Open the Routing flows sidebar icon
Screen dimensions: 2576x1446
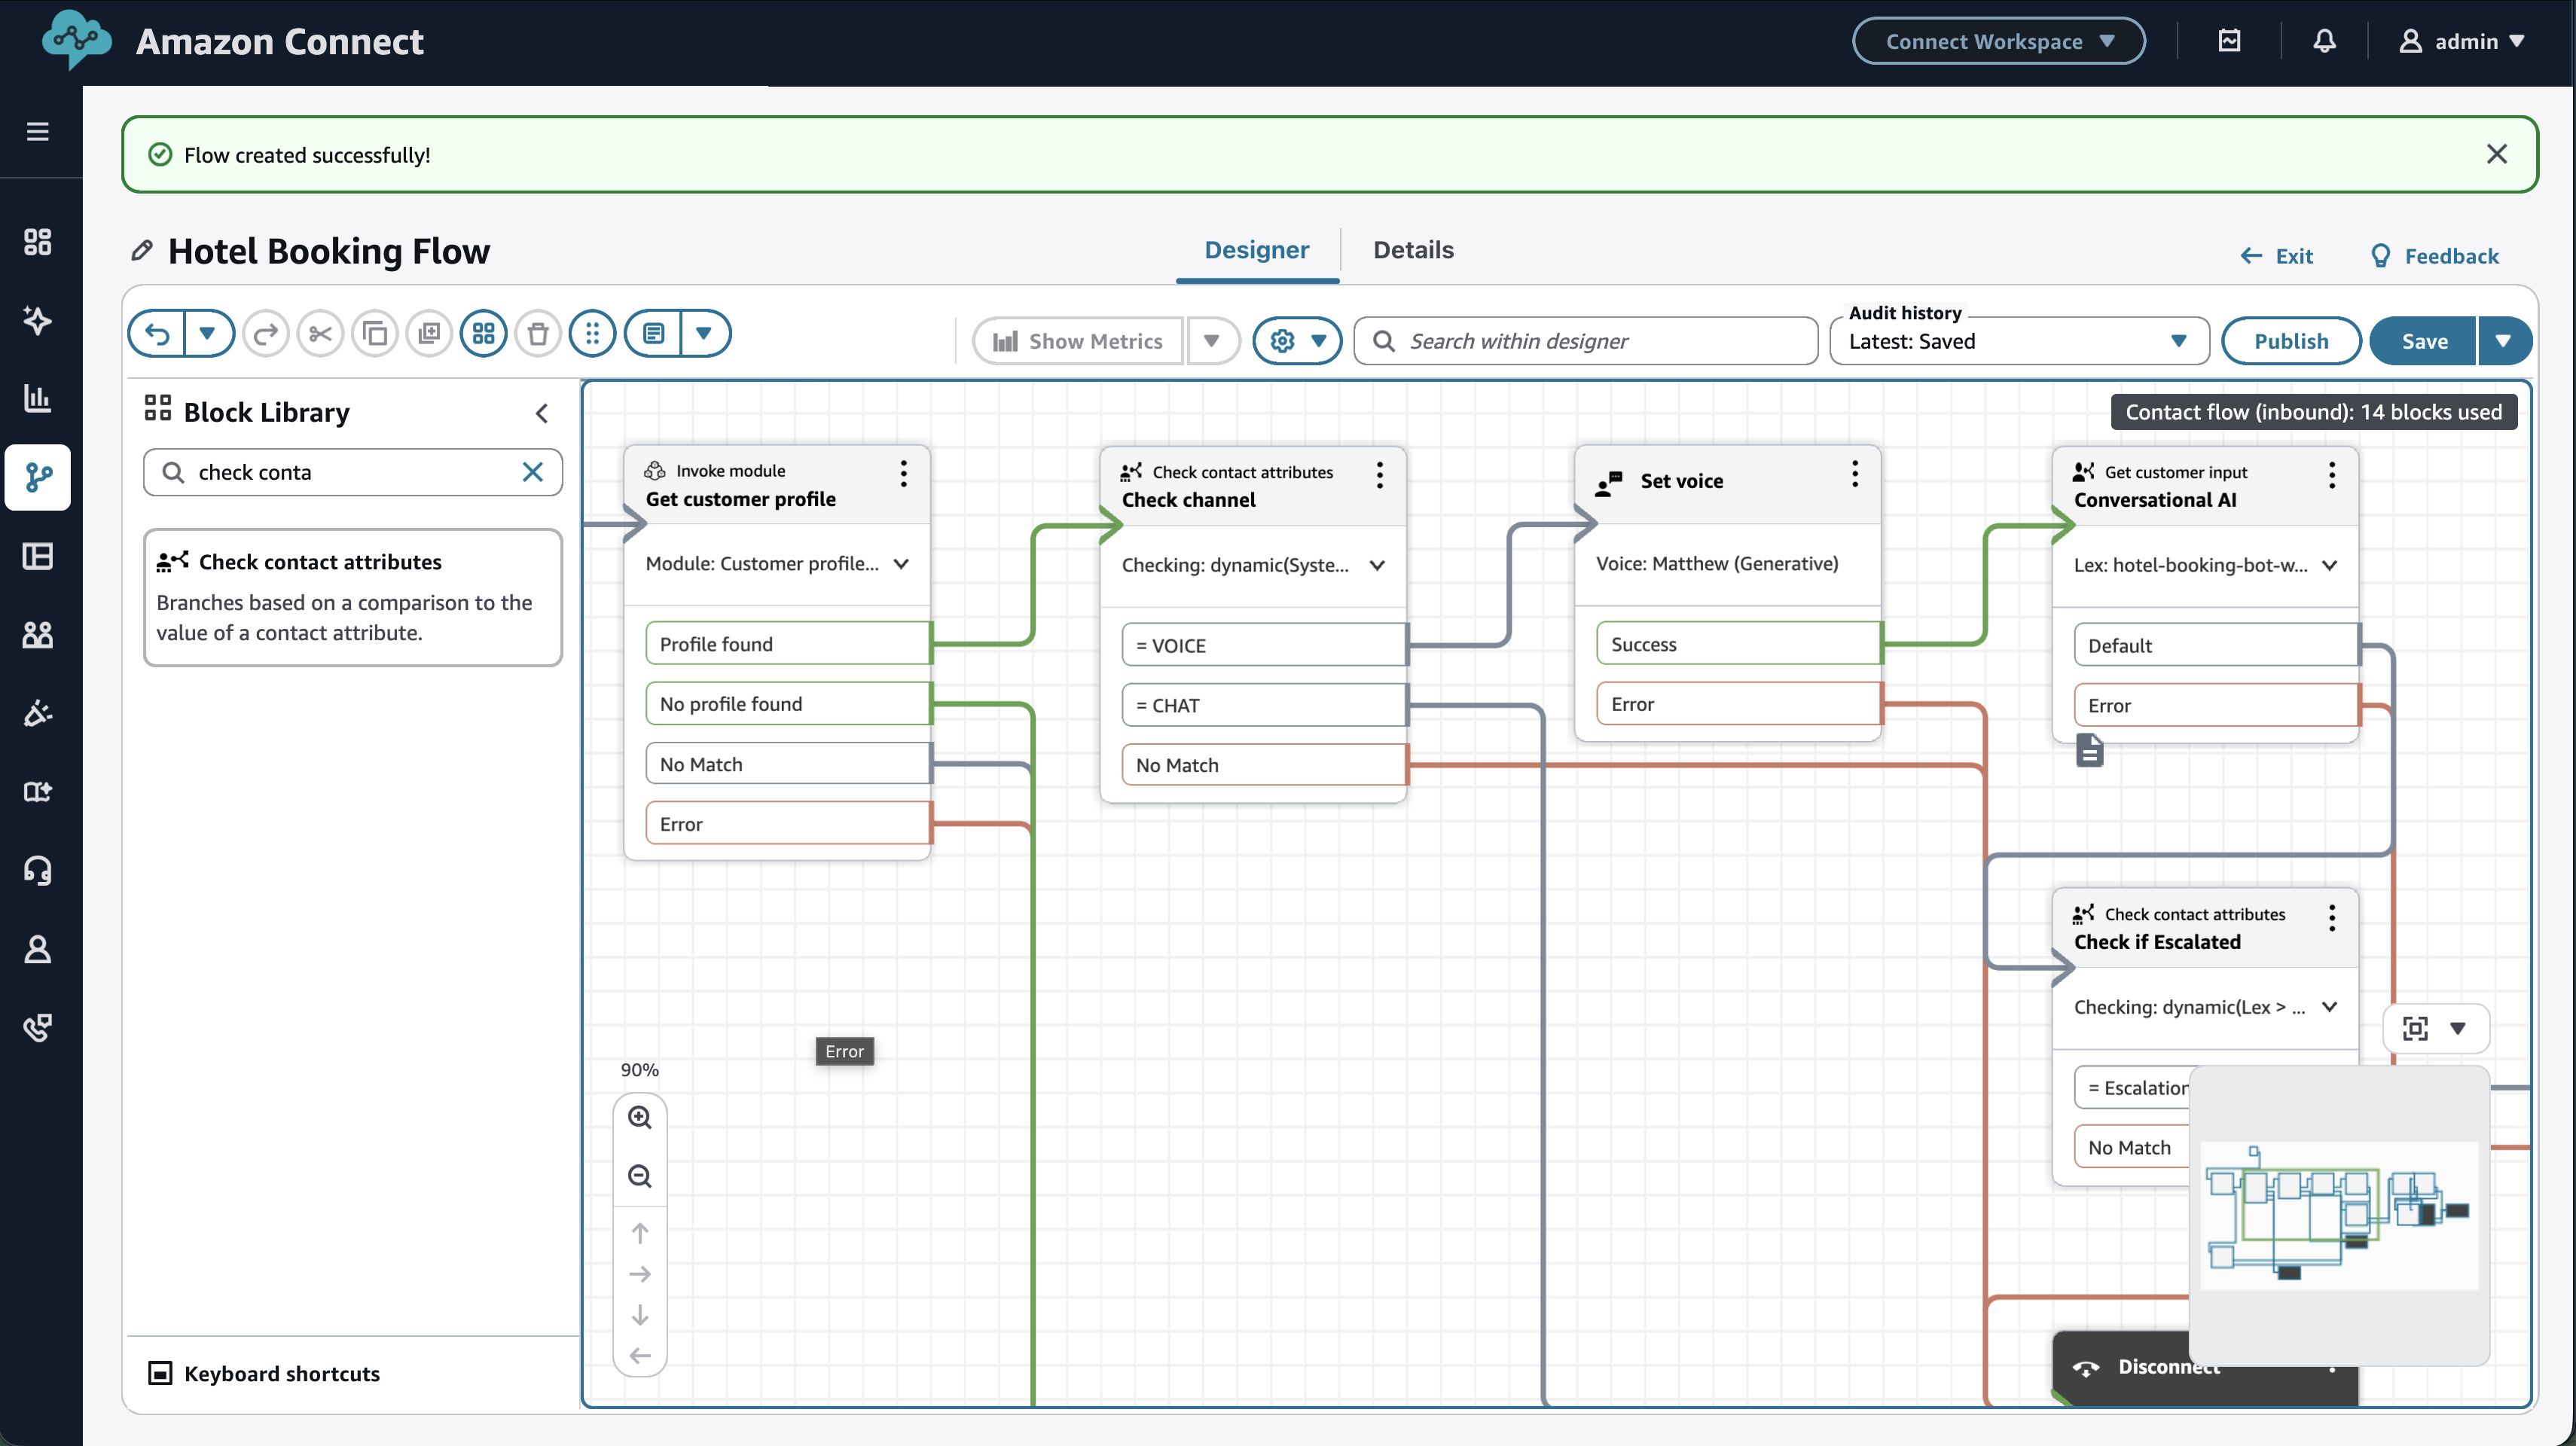click(x=38, y=477)
